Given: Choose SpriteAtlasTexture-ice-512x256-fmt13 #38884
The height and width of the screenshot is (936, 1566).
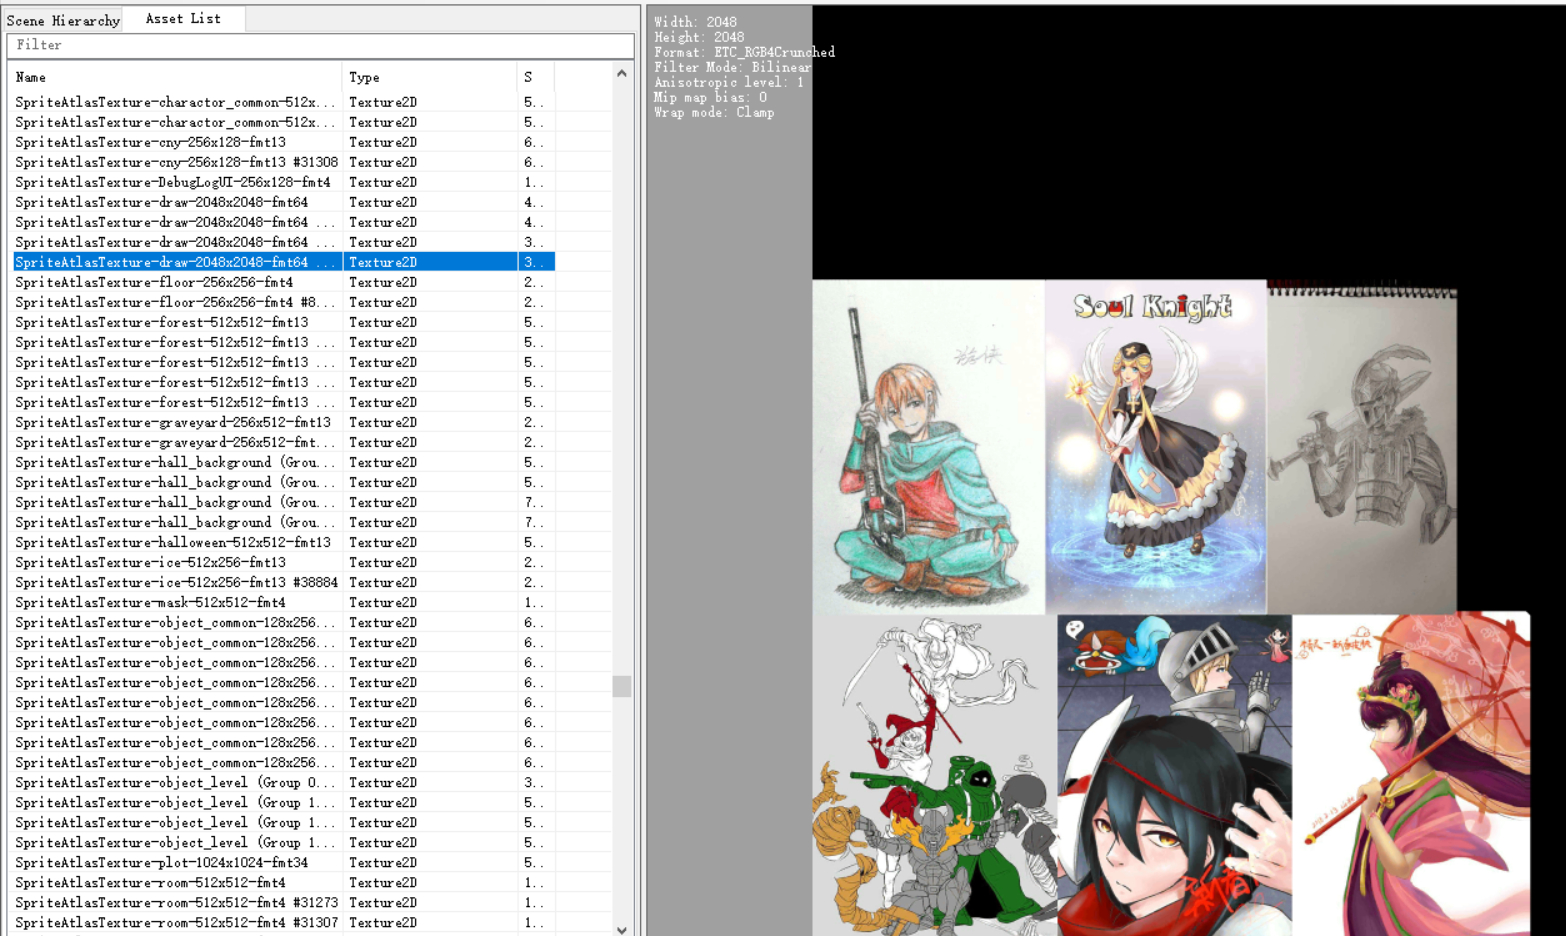Looking at the screenshot, I should click(284, 582).
